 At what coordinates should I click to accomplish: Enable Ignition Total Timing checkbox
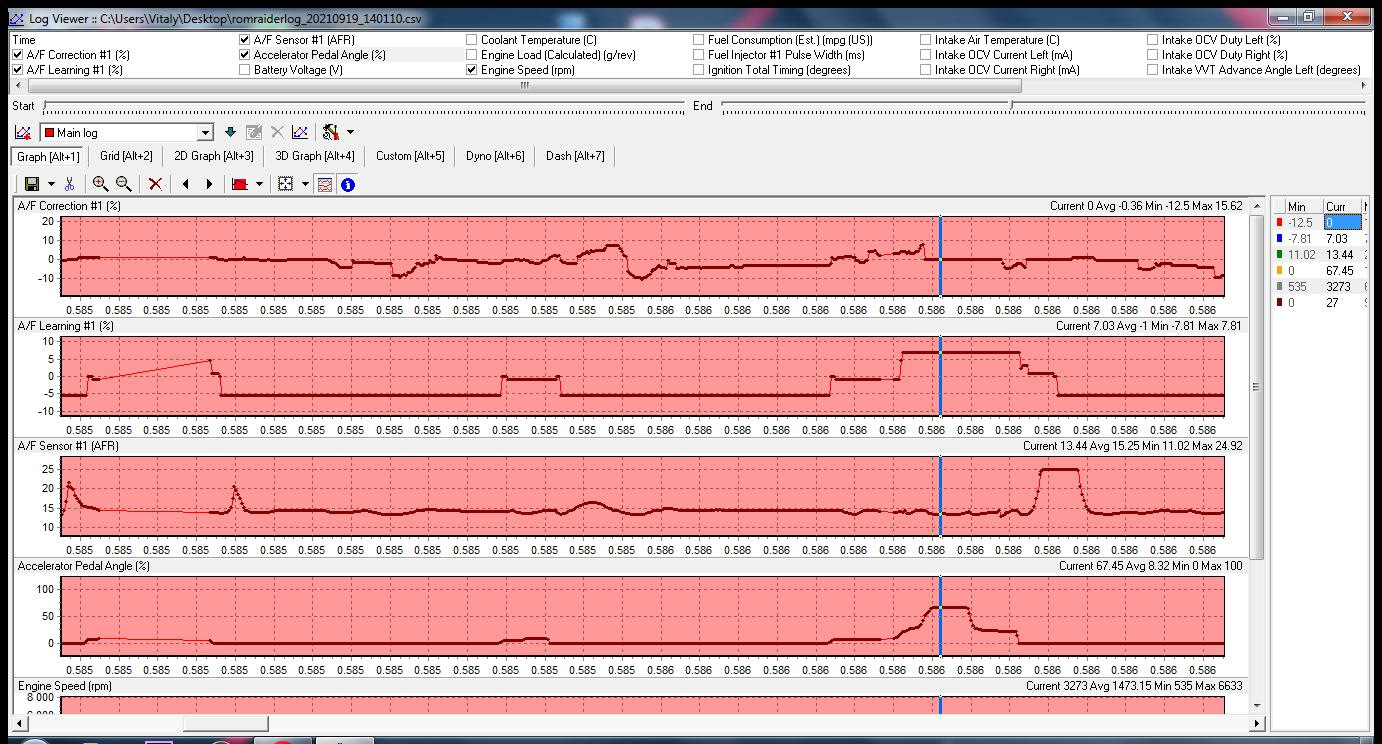[x=699, y=70]
